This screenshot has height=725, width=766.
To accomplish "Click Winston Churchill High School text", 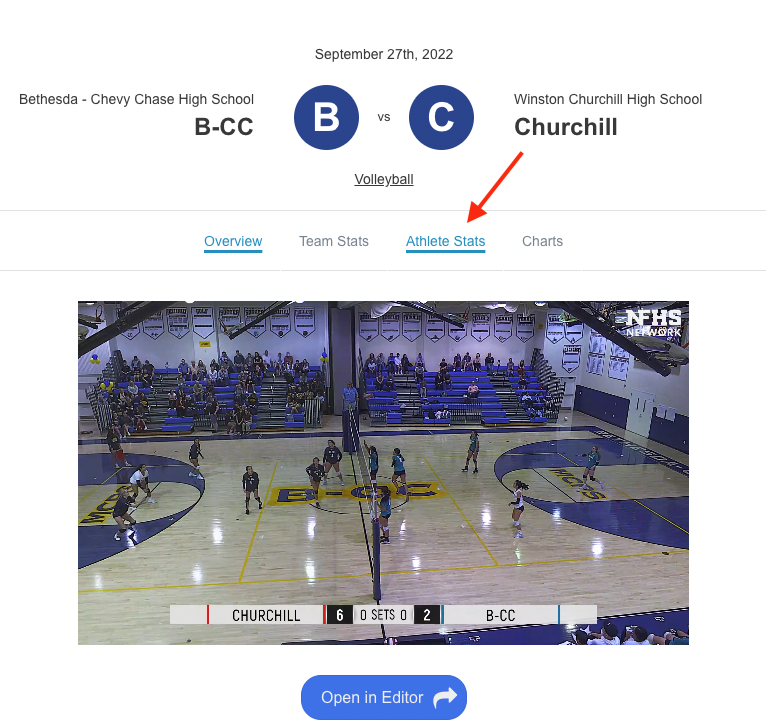I will 608,99.
